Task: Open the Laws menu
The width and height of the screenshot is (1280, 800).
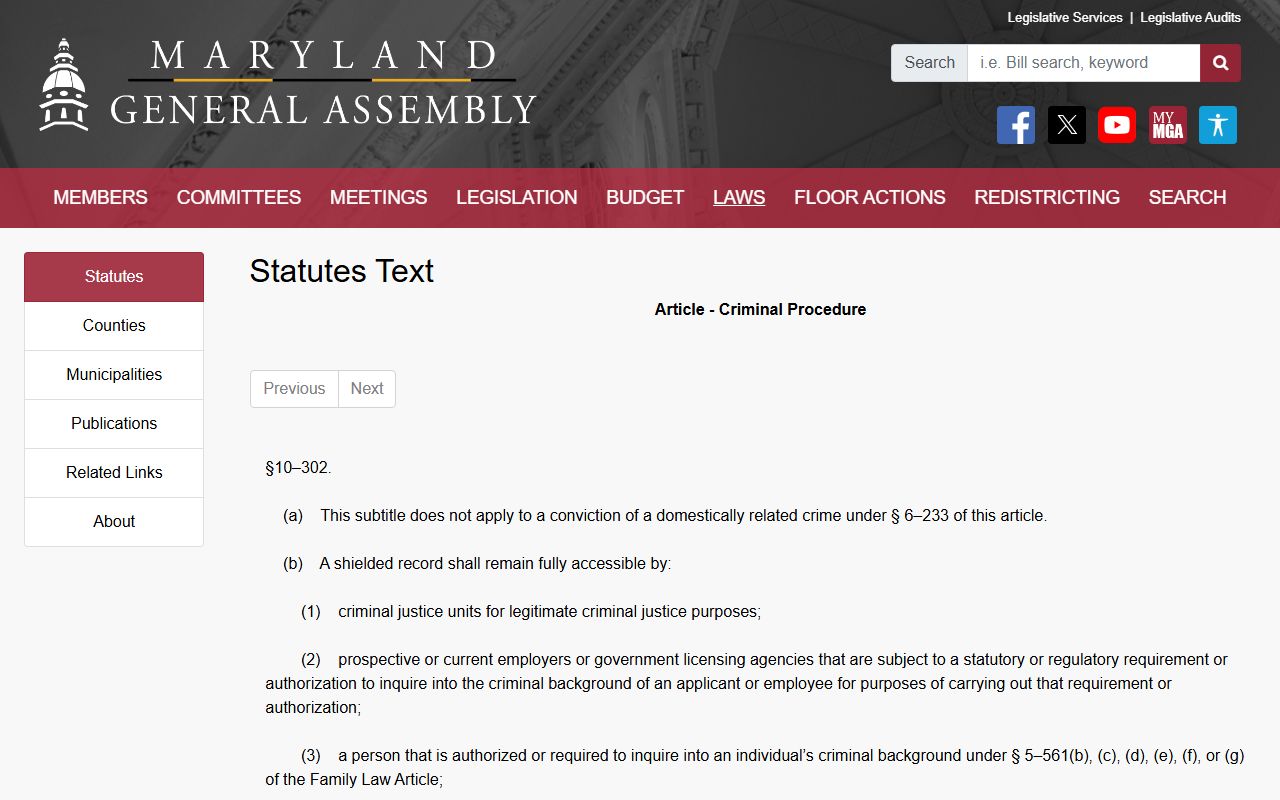Action: [739, 198]
